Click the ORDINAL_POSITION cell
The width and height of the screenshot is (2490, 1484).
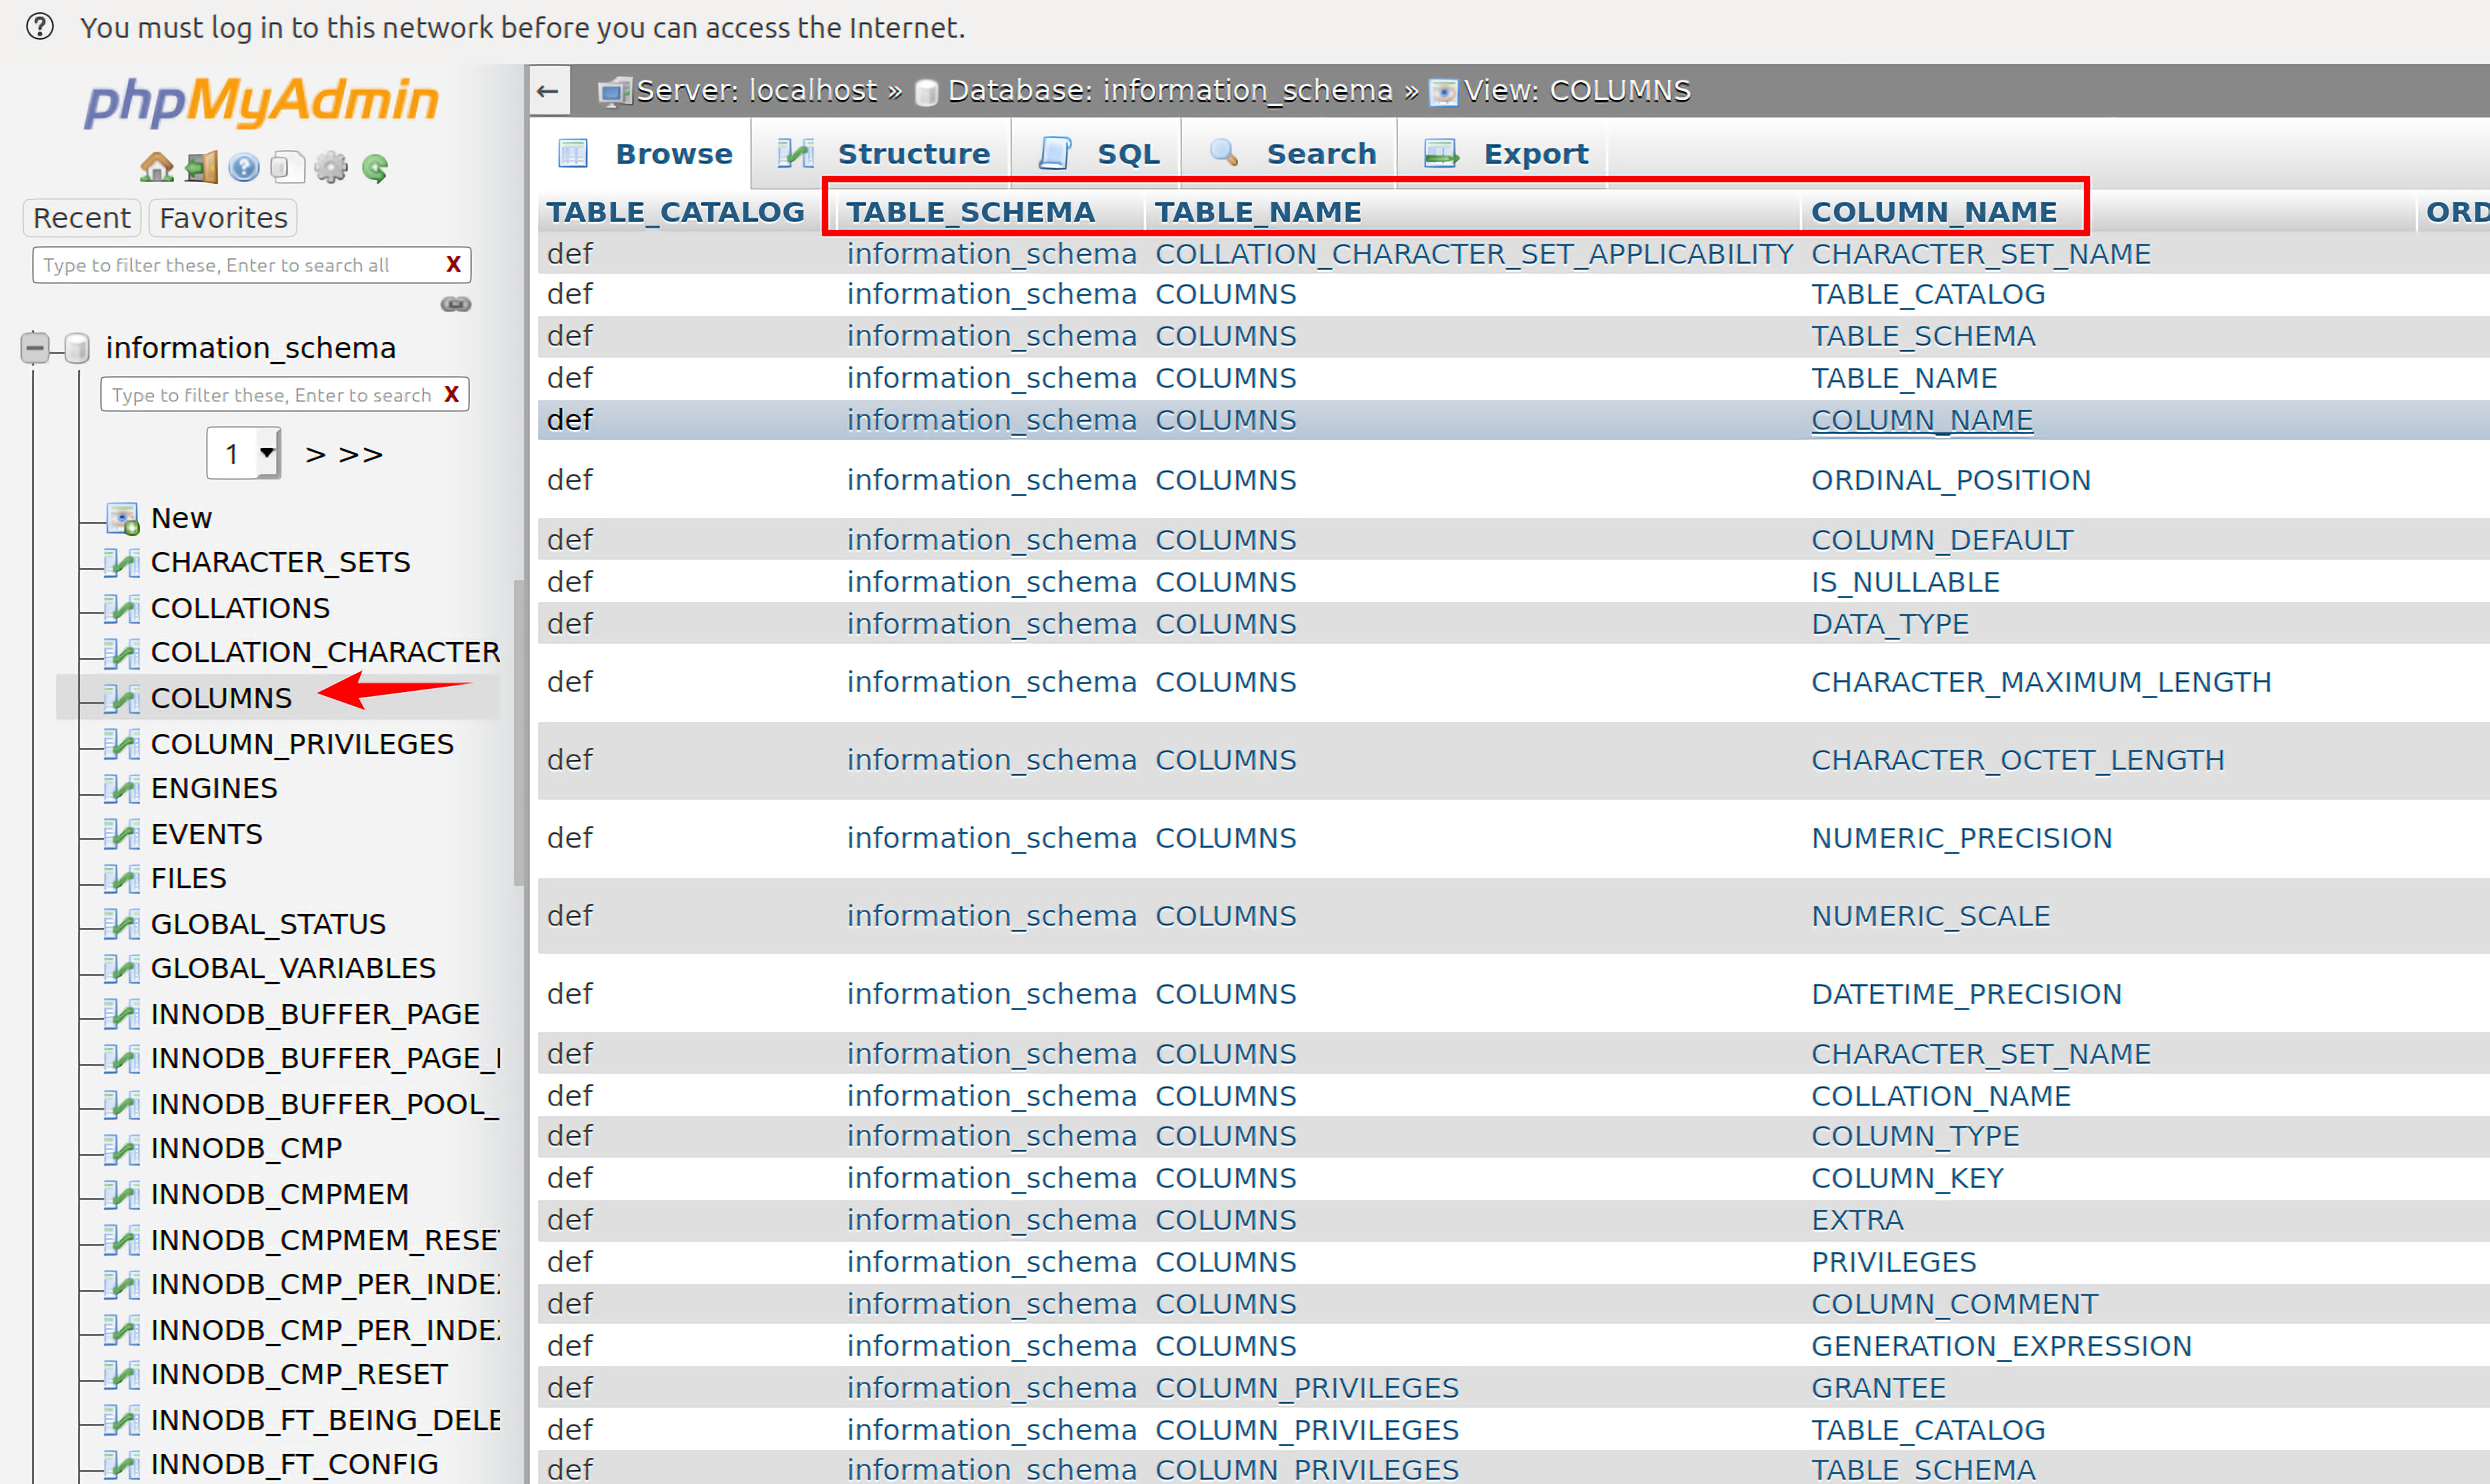(1951, 480)
